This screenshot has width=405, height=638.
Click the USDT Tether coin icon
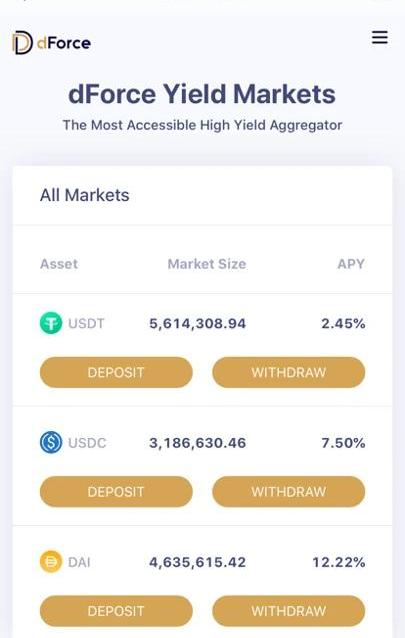click(x=51, y=323)
